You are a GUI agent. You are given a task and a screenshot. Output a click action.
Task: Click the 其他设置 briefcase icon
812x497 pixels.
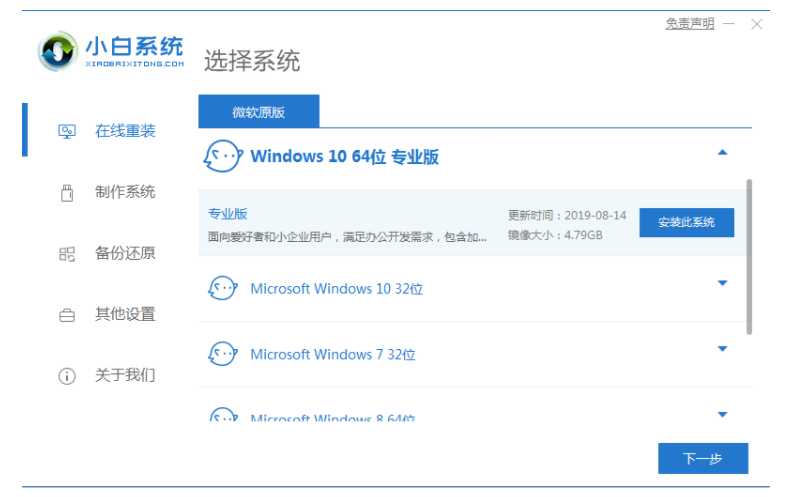click(x=67, y=315)
